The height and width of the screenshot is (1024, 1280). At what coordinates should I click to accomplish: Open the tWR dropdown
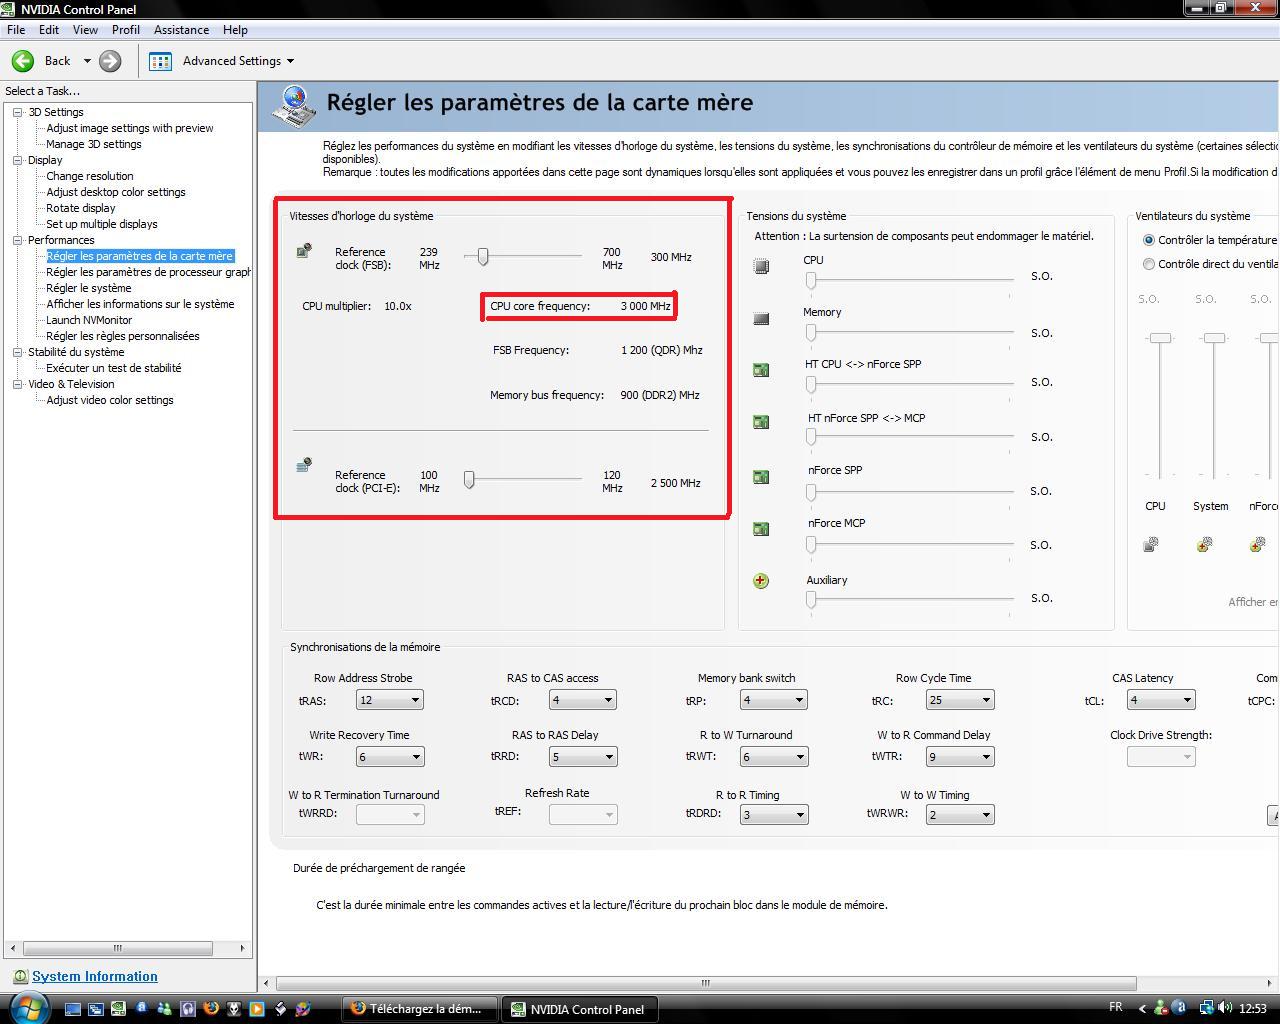[x=390, y=757]
